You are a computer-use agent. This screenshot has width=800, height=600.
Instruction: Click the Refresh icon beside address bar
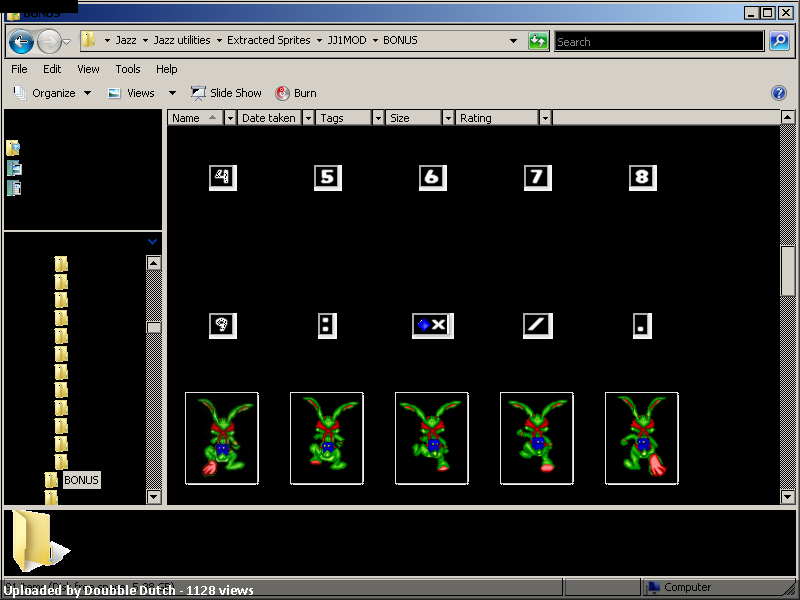538,41
